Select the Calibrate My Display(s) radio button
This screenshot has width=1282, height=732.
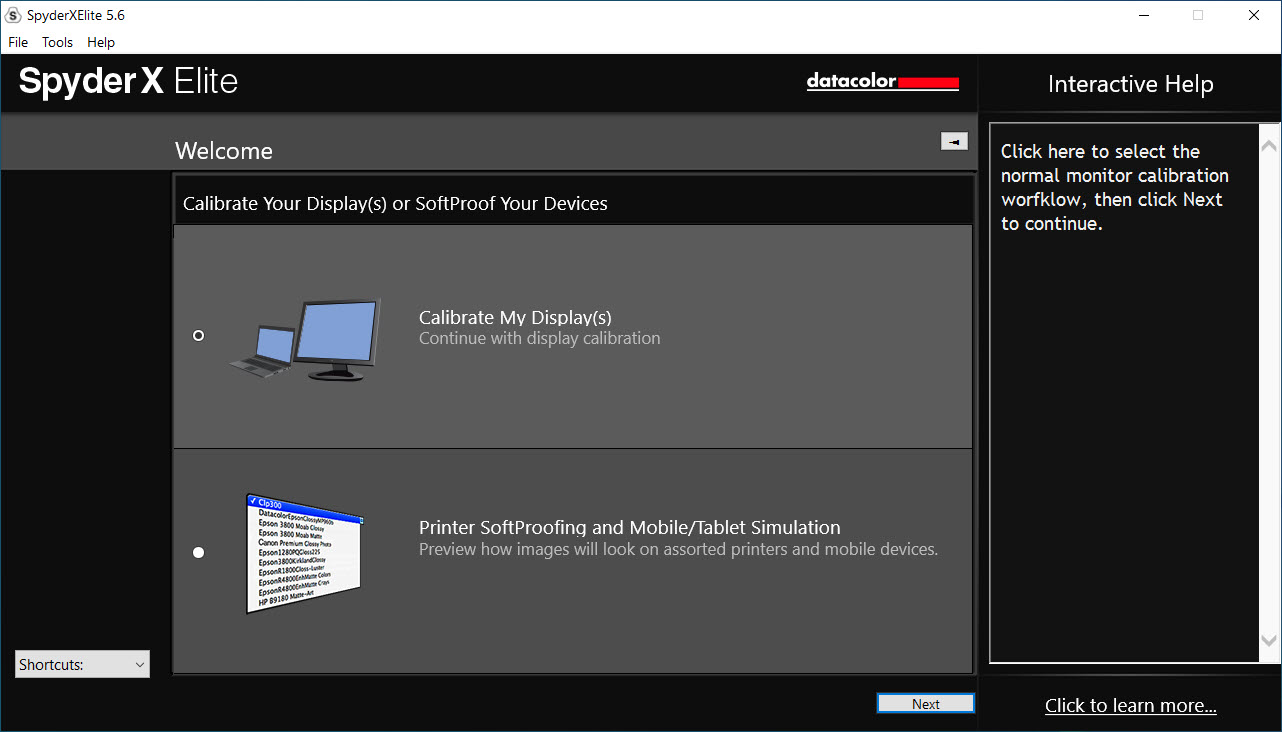click(198, 335)
